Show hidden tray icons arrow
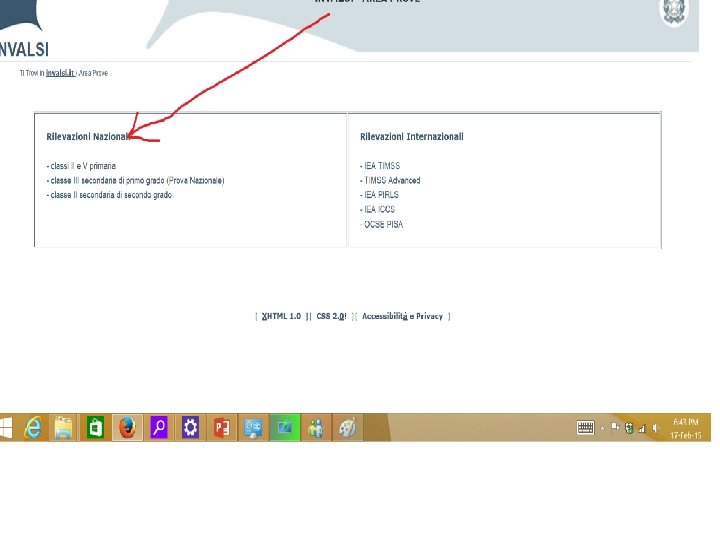Image resolution: width=720 pixels, height=540 pixels. pyautogui.click(x=602, y=429)
